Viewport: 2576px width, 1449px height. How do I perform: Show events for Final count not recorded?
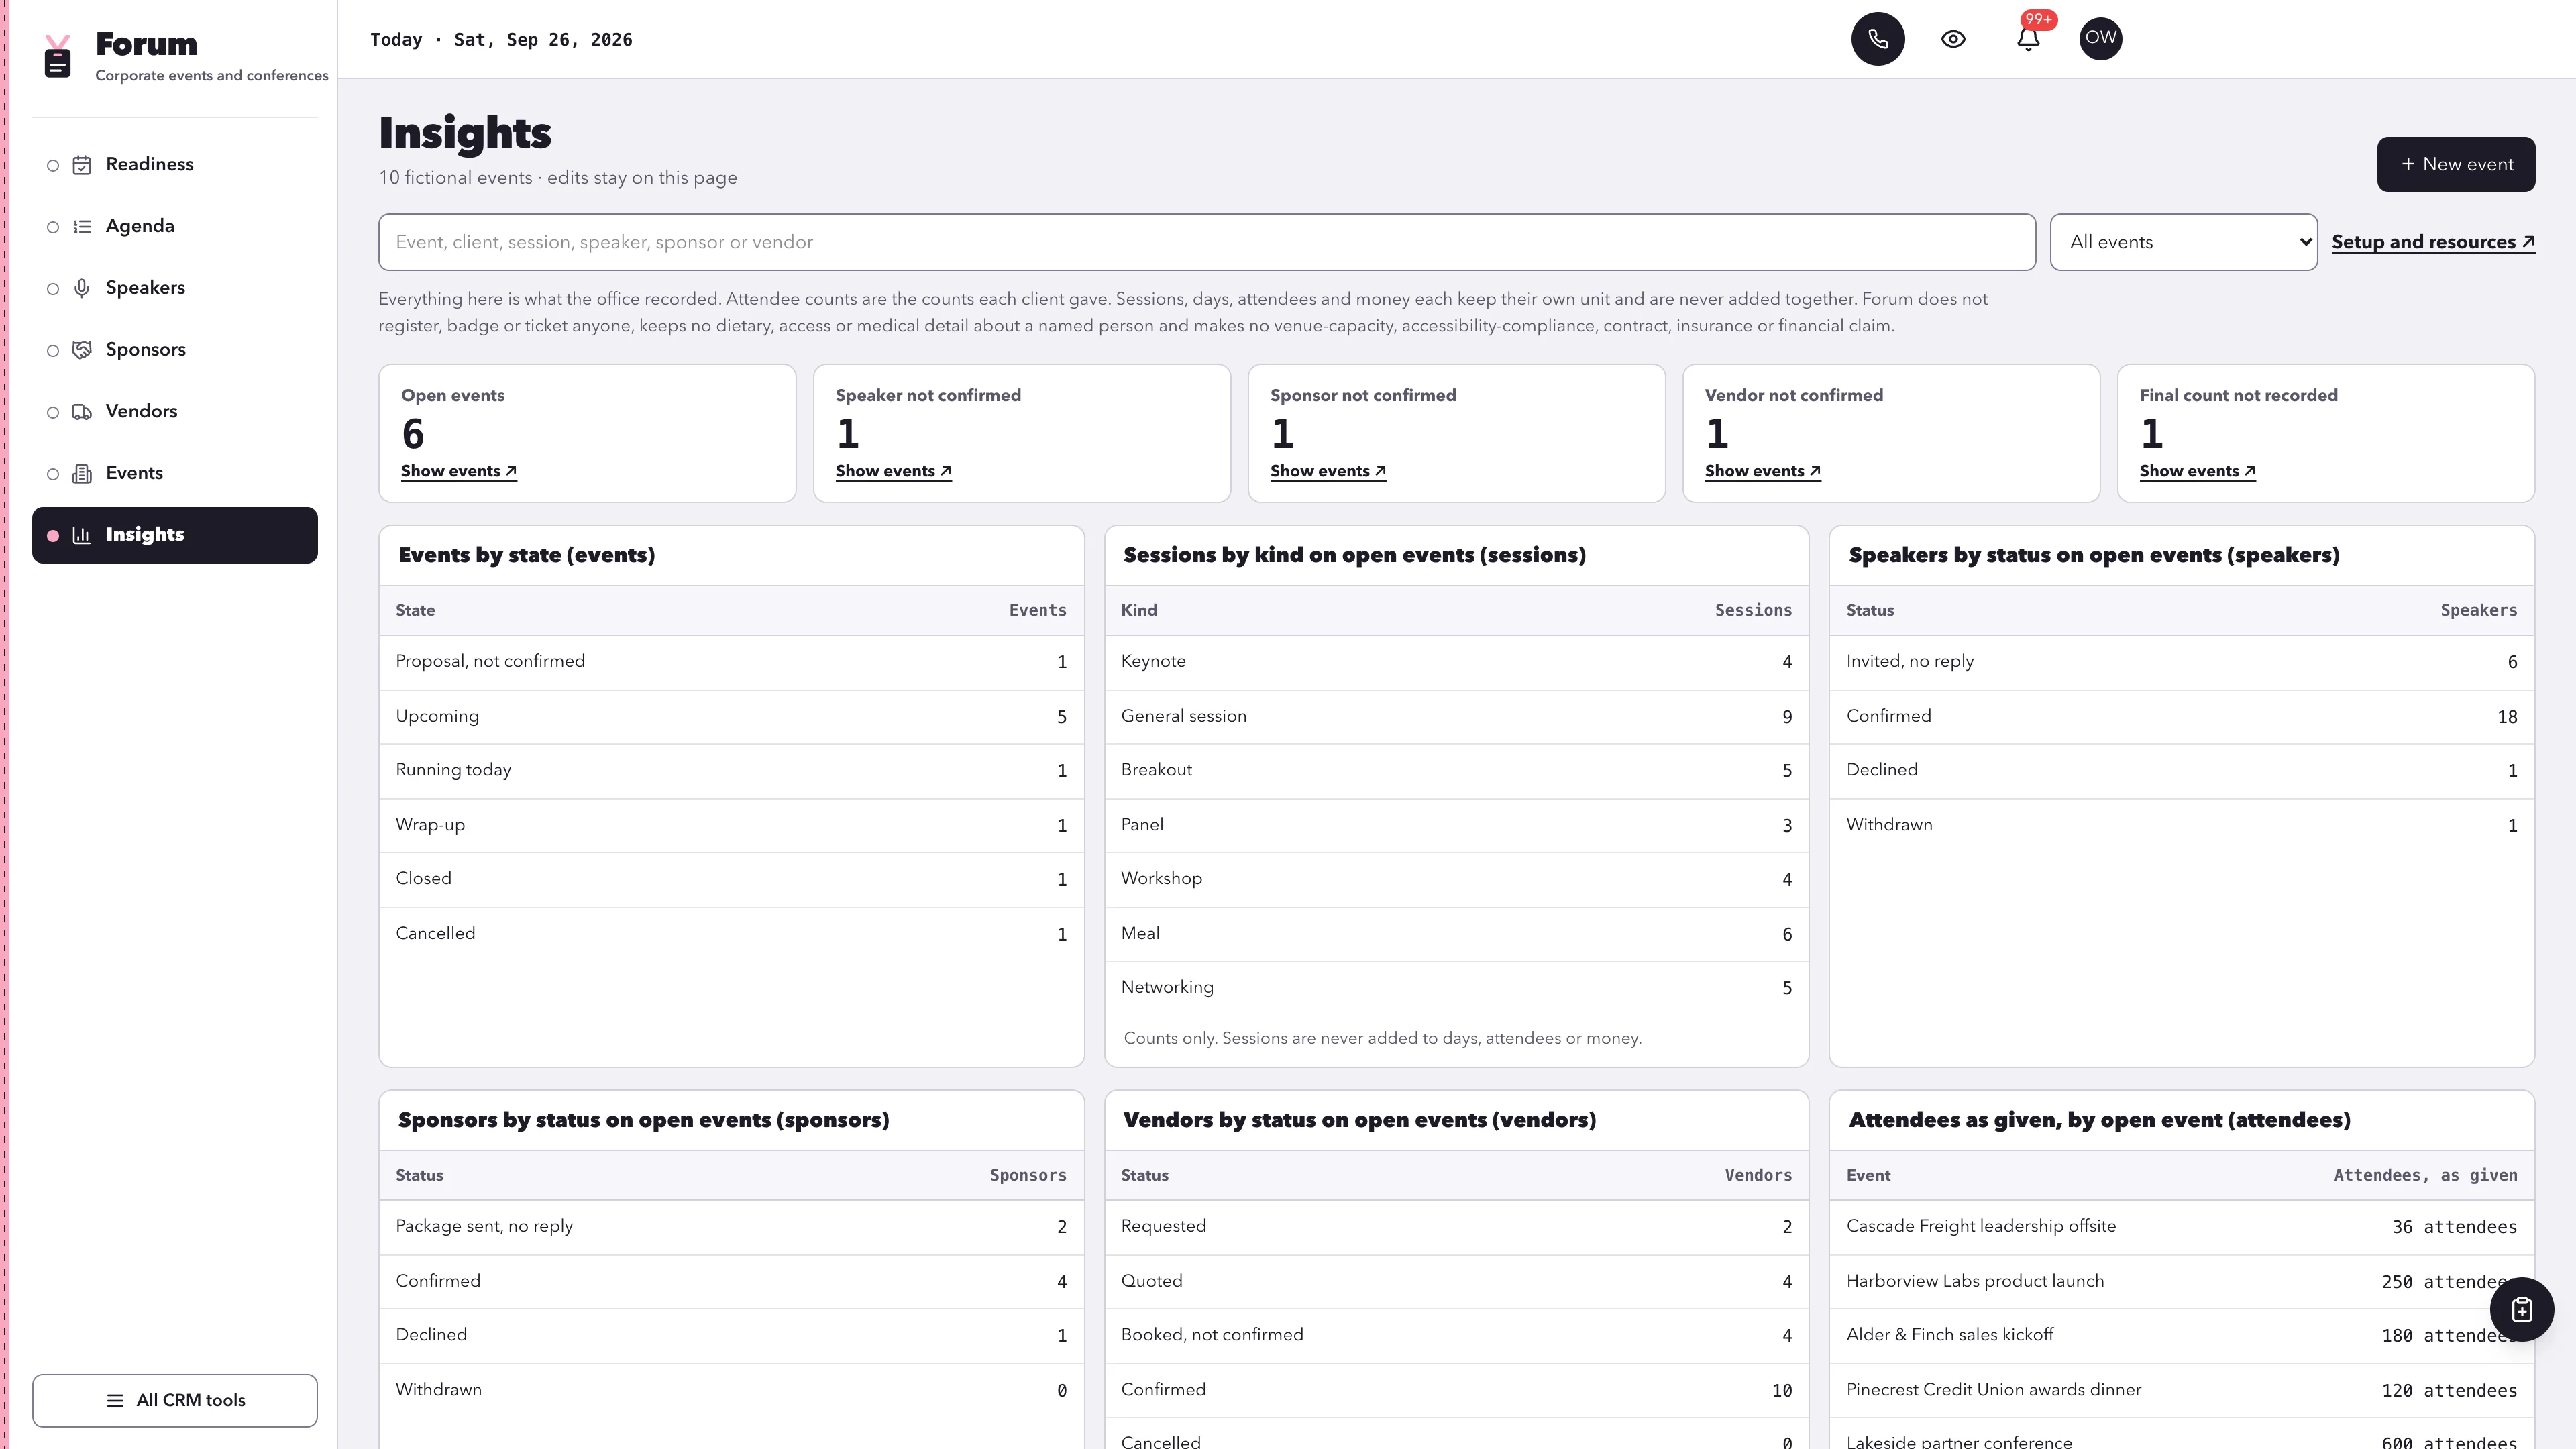[2197, 471]
